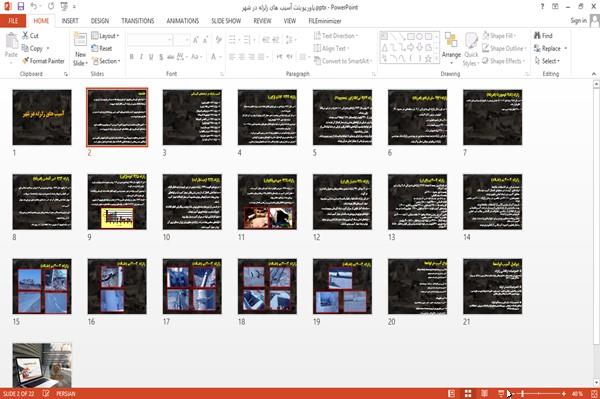Collapse the ribbon with arrow
This screenshot has width=600, height=399.
pos(593,74)
